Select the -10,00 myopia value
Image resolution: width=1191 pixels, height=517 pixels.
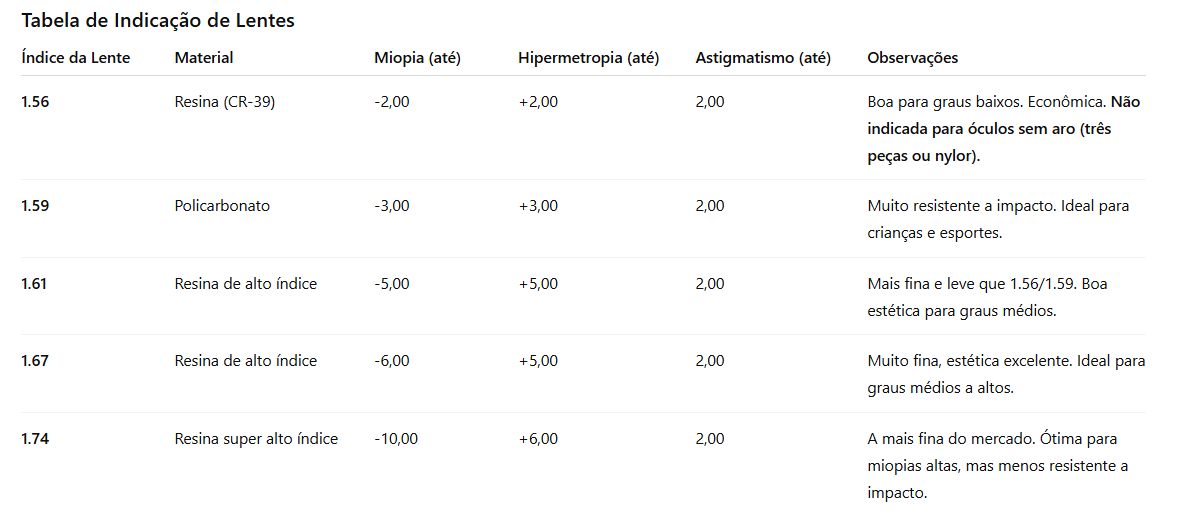(x=396, y=439)
